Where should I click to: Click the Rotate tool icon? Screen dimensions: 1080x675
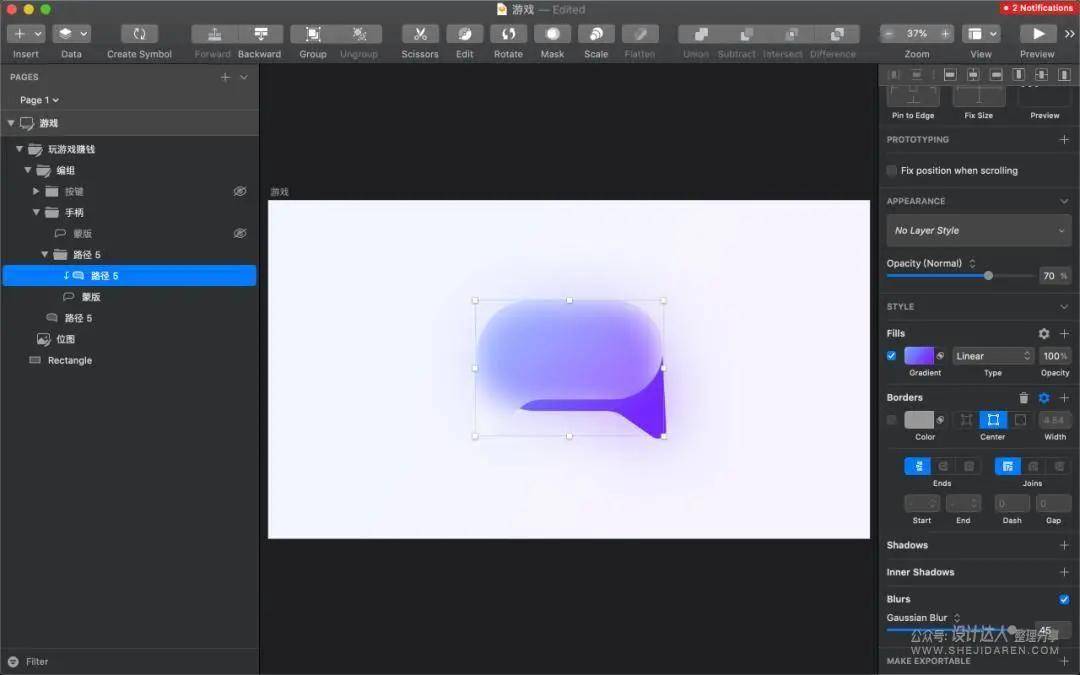point(508,34)
